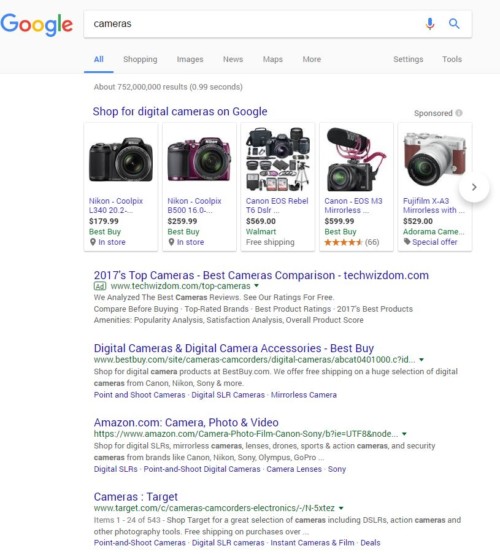Open Shop for digital cameras on Google

click(x=180, y=112)
